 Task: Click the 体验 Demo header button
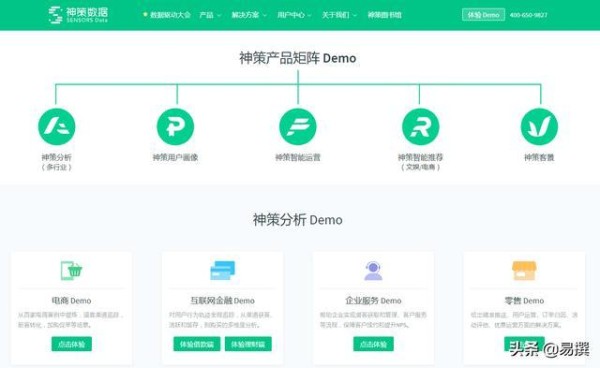(x=483, y=15)
